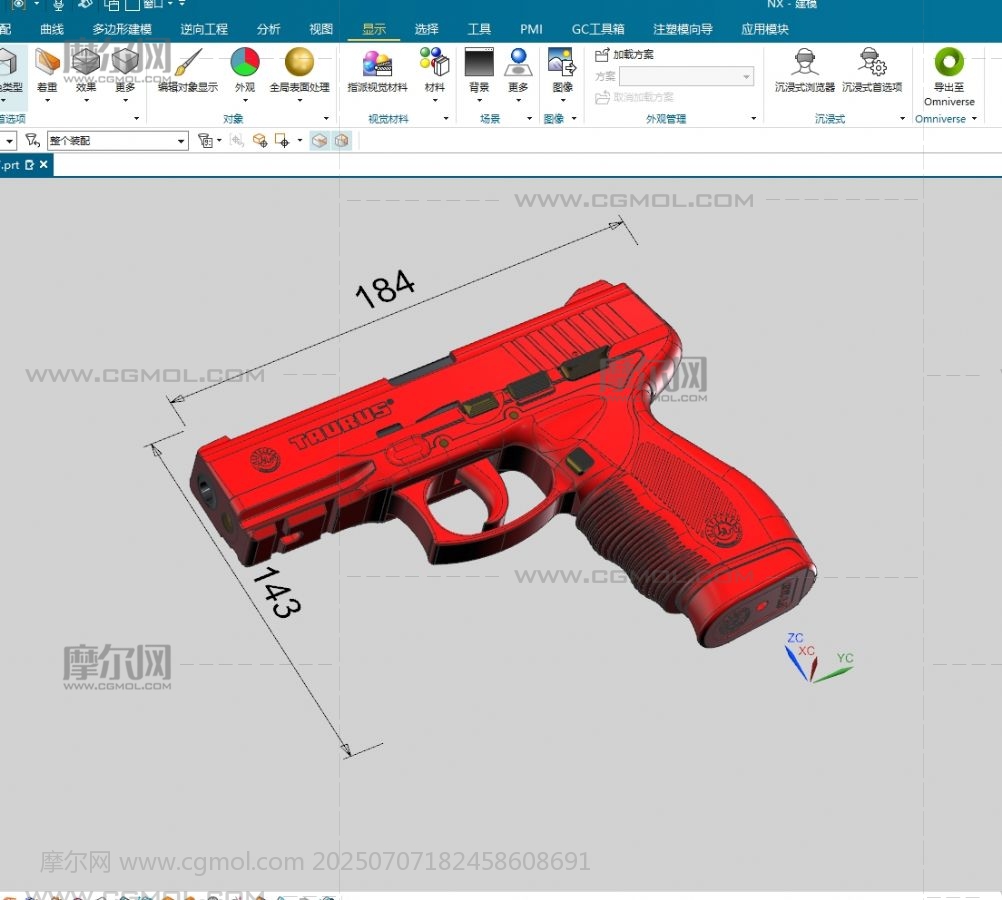1002x900 pixels.
Task: Click the 更多 cube icon beside 效果
Action: [125, 62]
